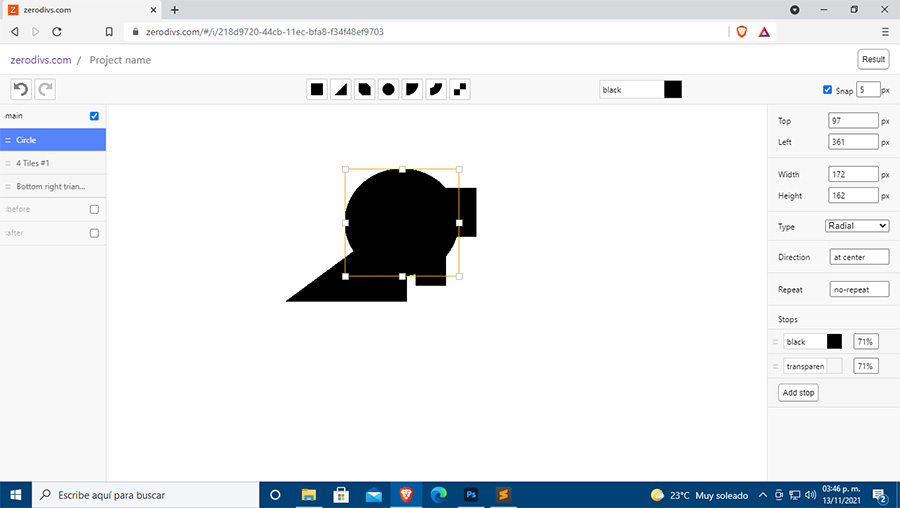Open the zerodivs.com home link
Viewport: 900px width, 508px height.
[41, 60]
